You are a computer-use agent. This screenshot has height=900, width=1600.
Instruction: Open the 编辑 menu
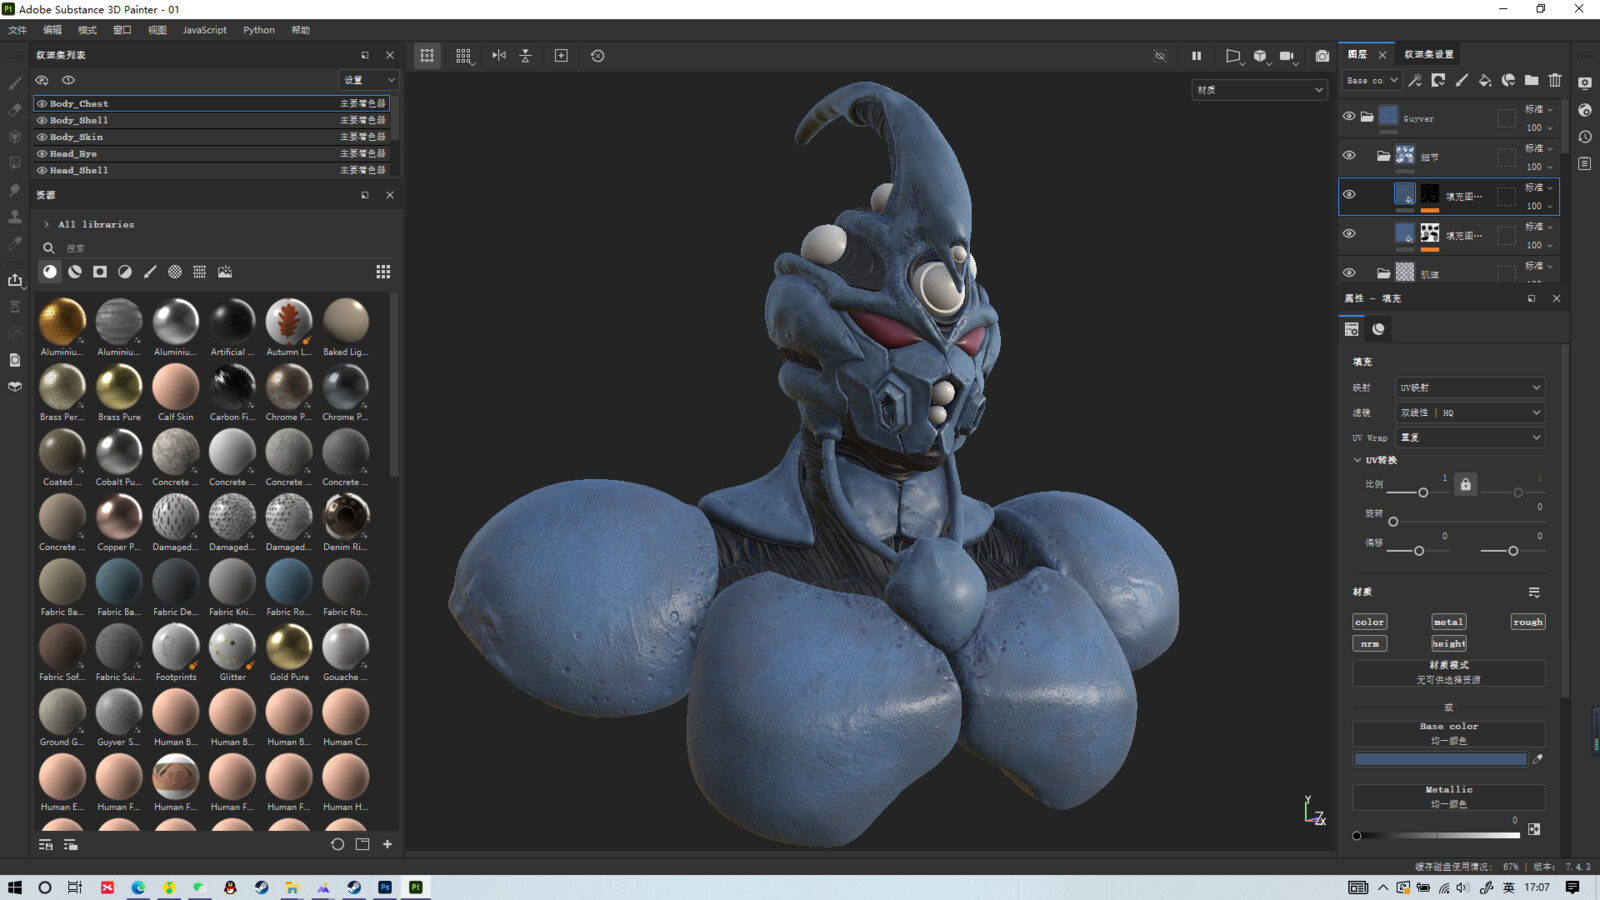click(52, 30)
